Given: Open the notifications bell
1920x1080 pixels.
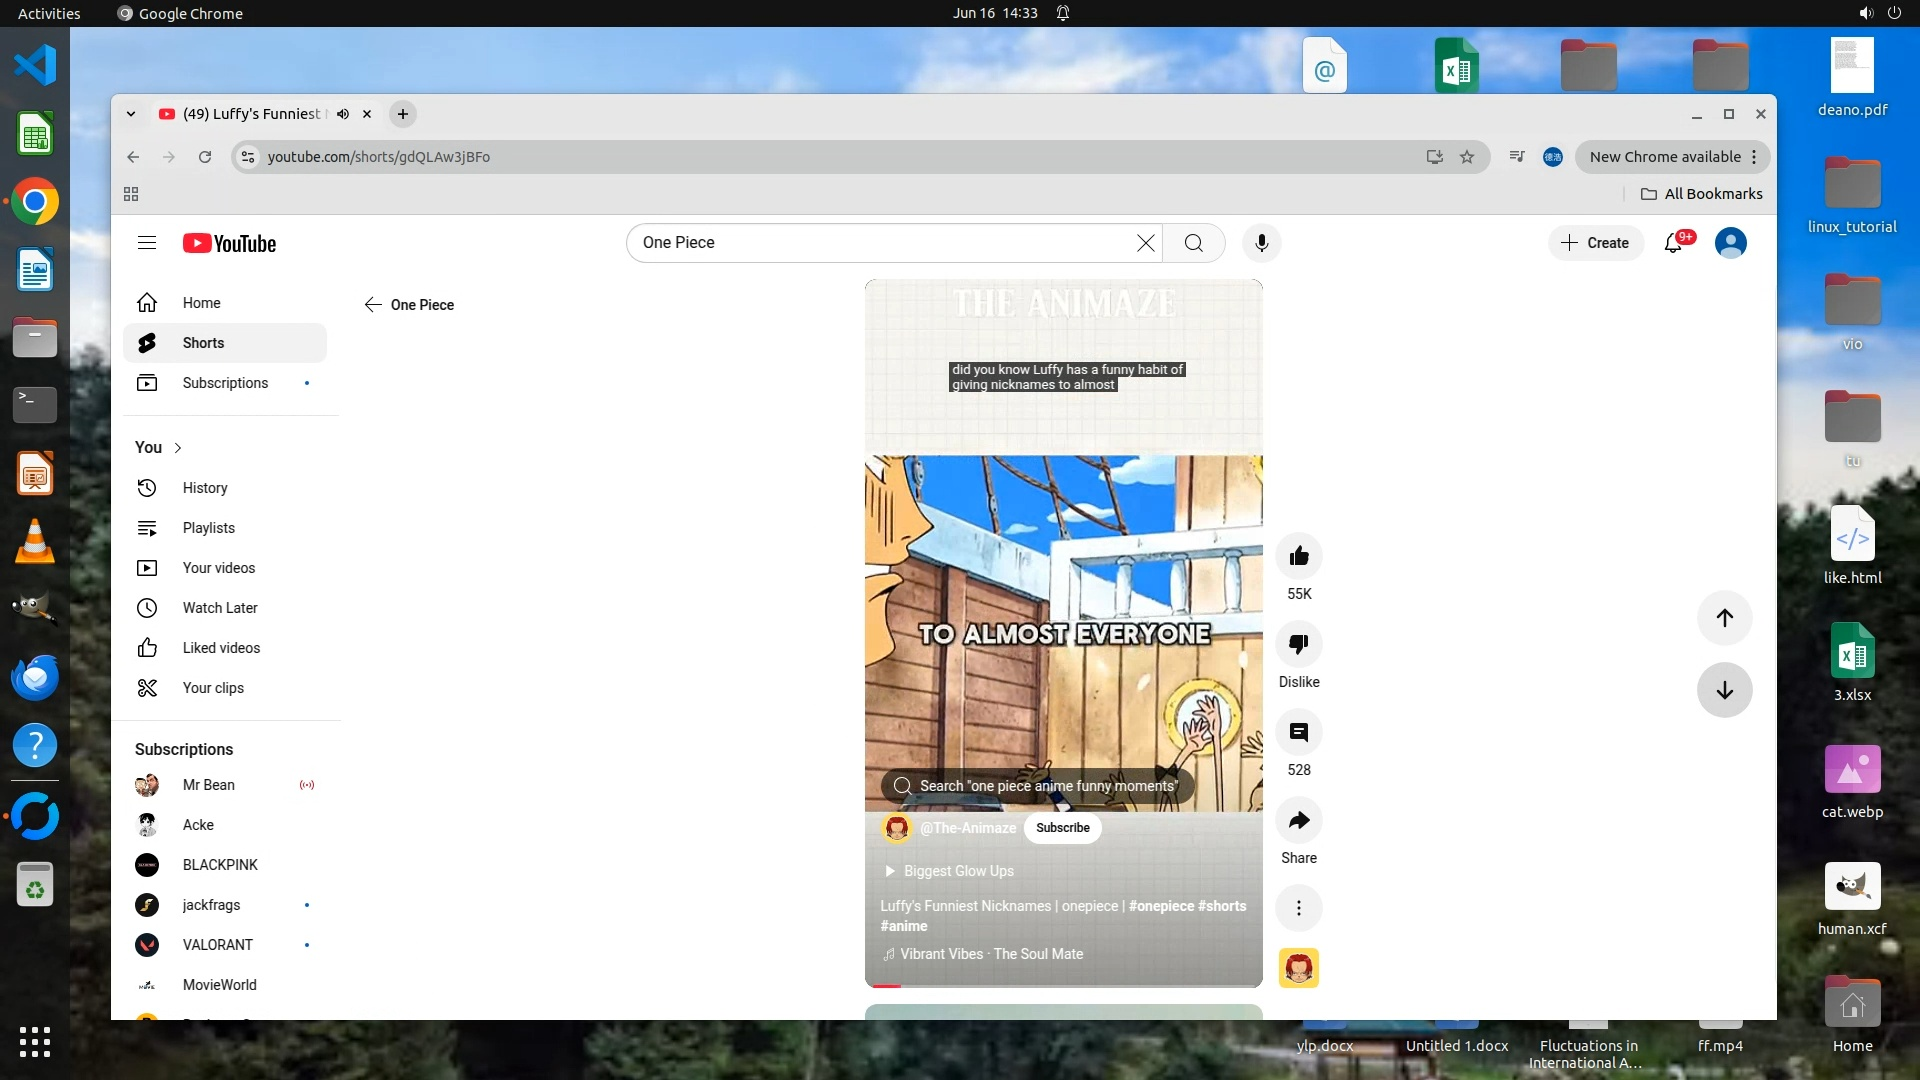Looking at the screenshot, I should pyautogui.click(x=1673, y=243).
